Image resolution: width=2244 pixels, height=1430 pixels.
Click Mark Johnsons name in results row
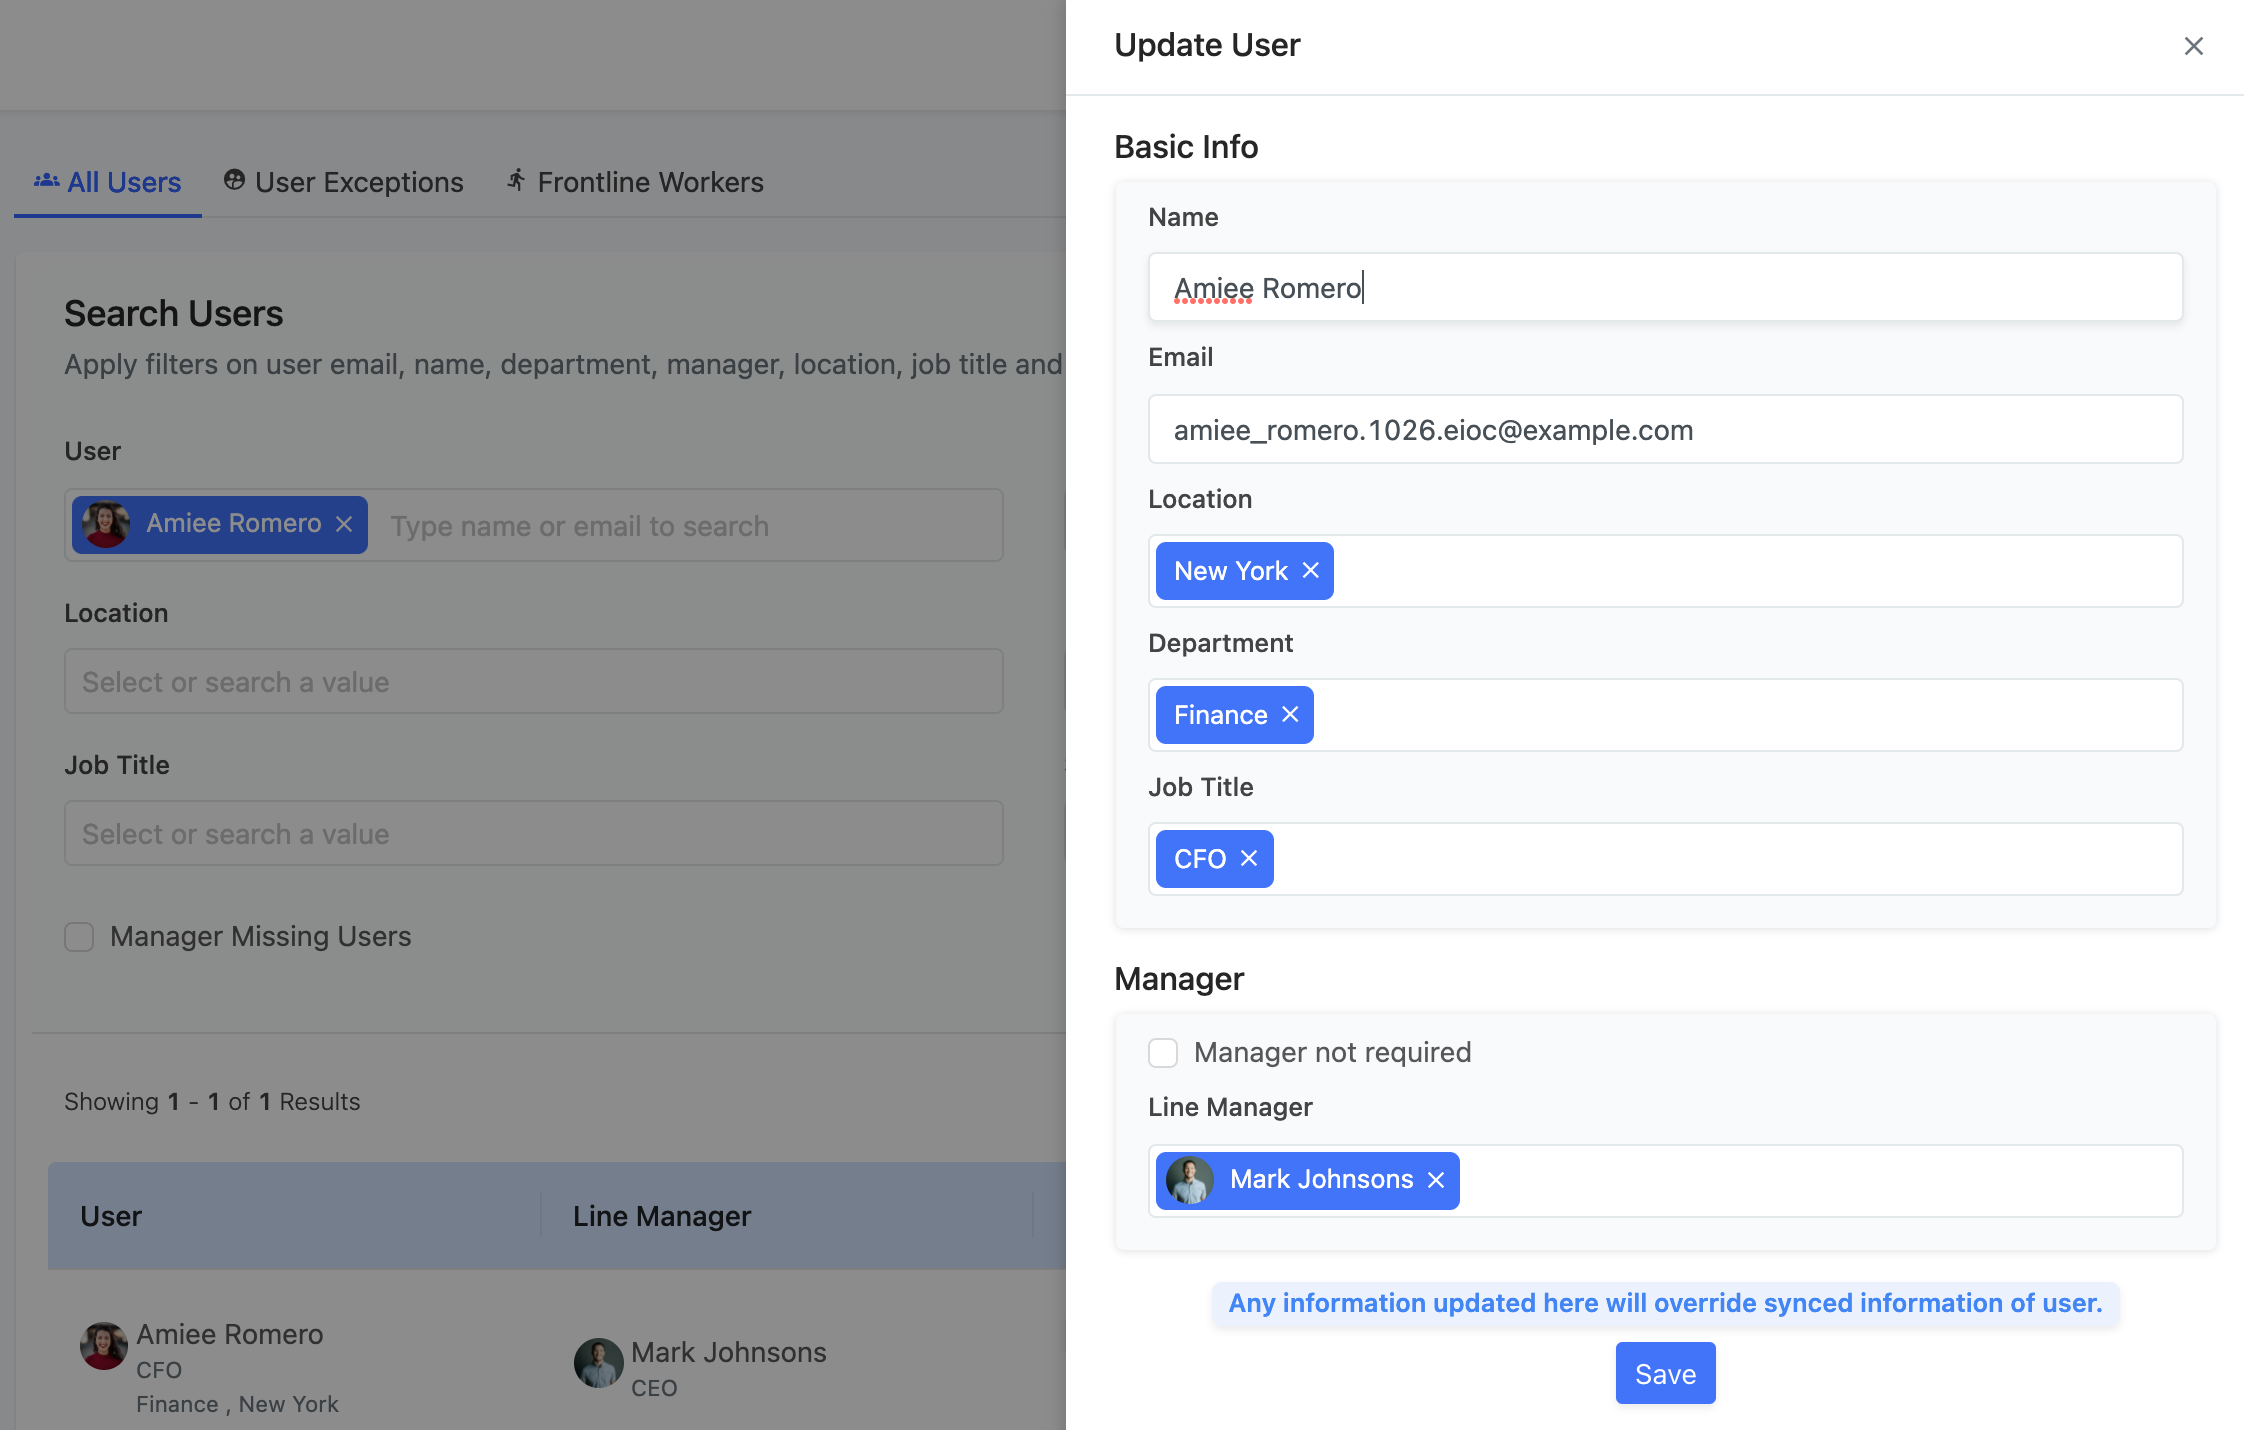pyautogui.click(x=729, y=1352)
